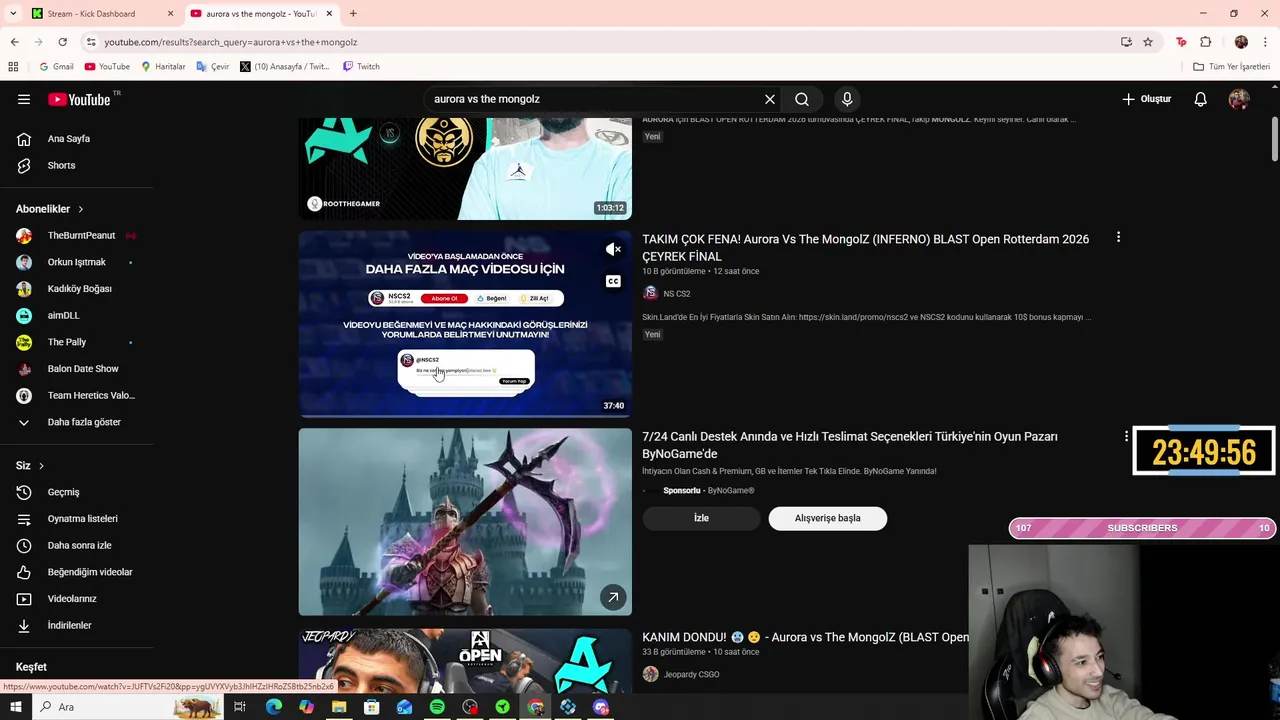Image resolution: width=1280 pixels, height=720 pixels.
Task: Open Chrome's three-dot menu
Action: 1265,42
